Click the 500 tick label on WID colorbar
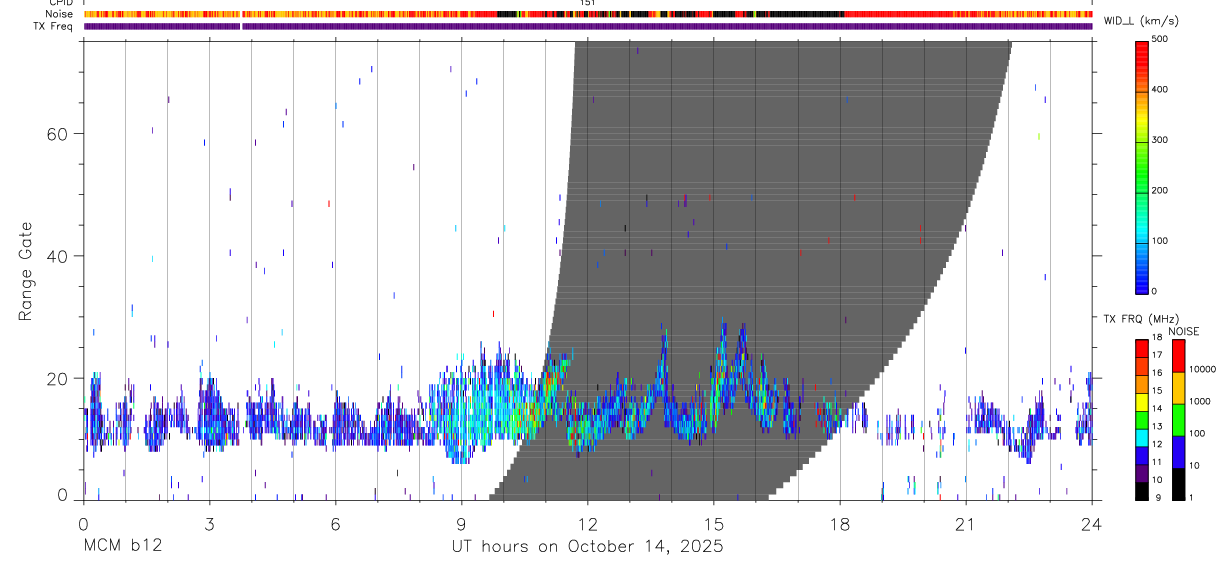 pyautogui.click(x=1161, y=39)
